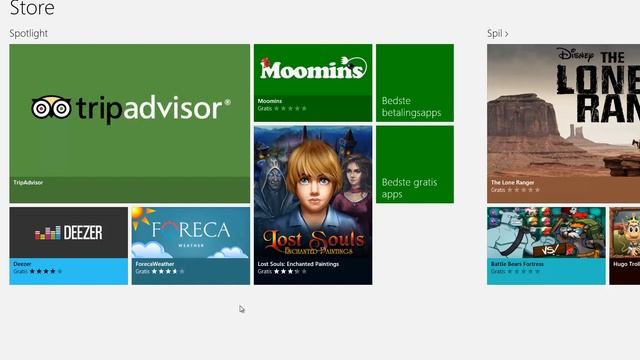
Task: Open the Deezer app tile
Action: [69, 246]
